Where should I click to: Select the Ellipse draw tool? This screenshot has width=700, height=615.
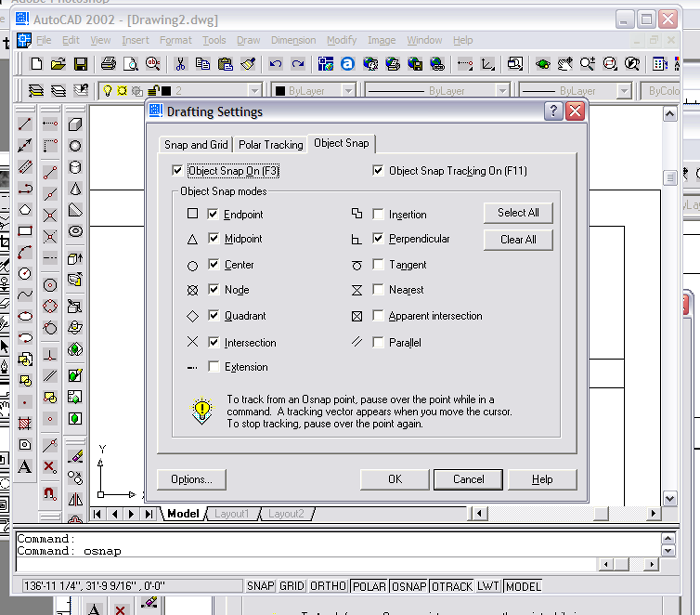(25, 316)
